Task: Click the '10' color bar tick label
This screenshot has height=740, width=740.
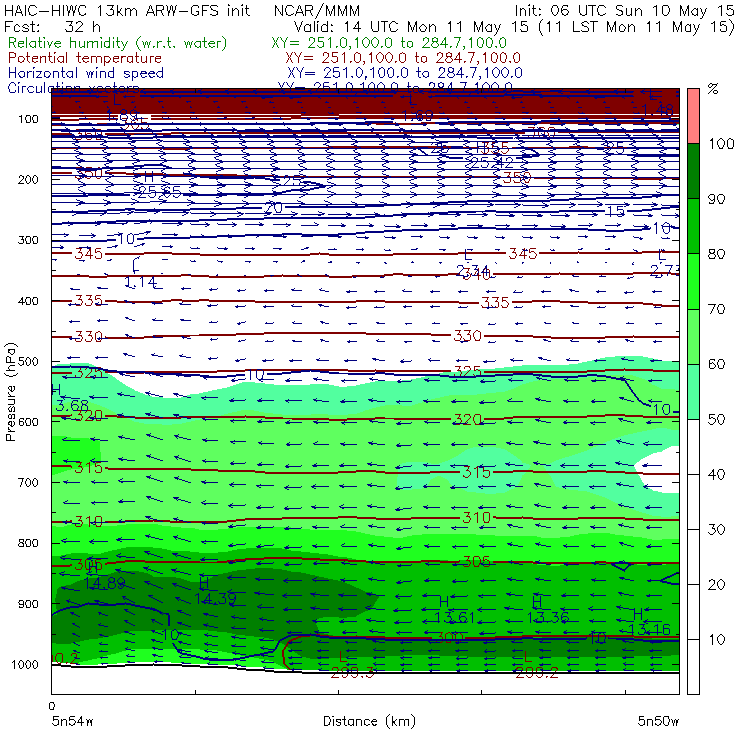Action: point(716,639)
